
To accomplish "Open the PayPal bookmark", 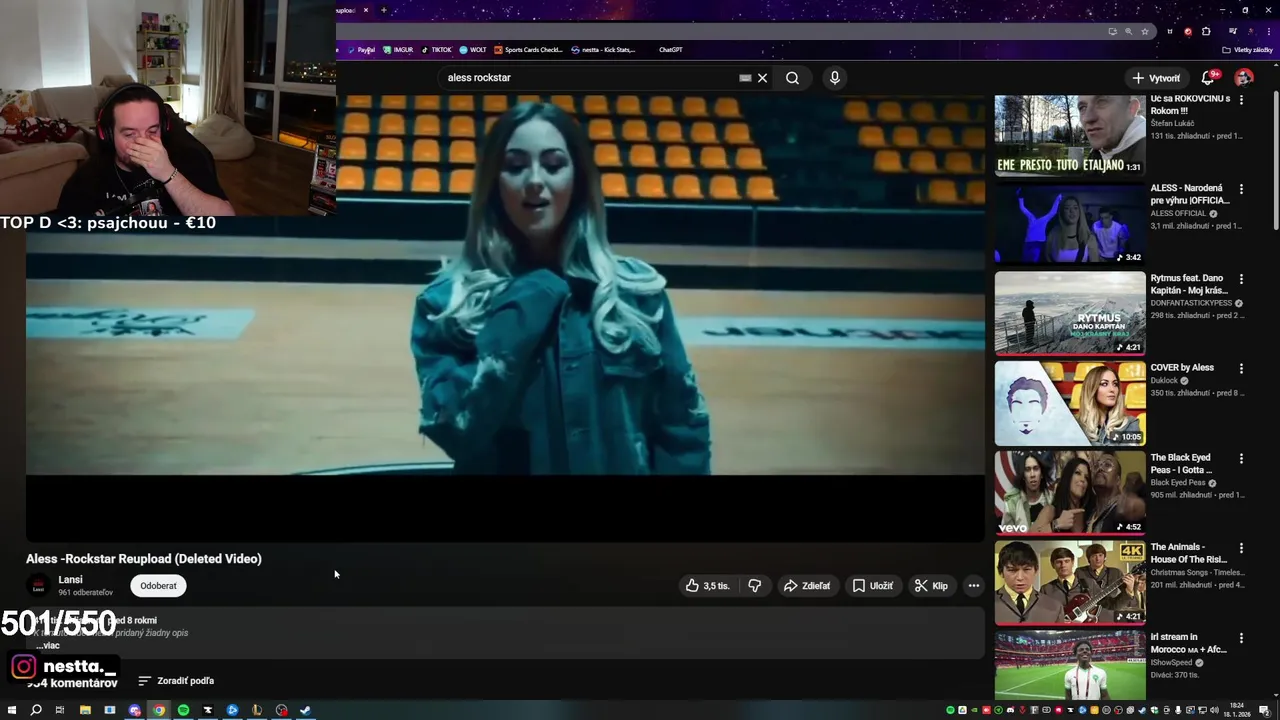I will click(x=361, y=50).
